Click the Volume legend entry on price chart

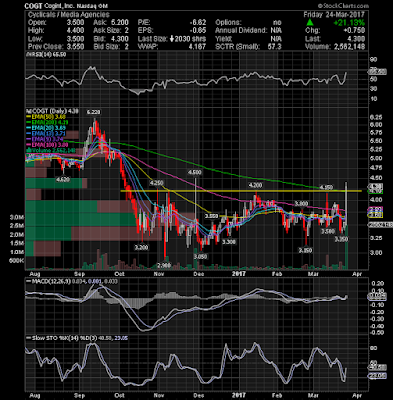point(49,150)
